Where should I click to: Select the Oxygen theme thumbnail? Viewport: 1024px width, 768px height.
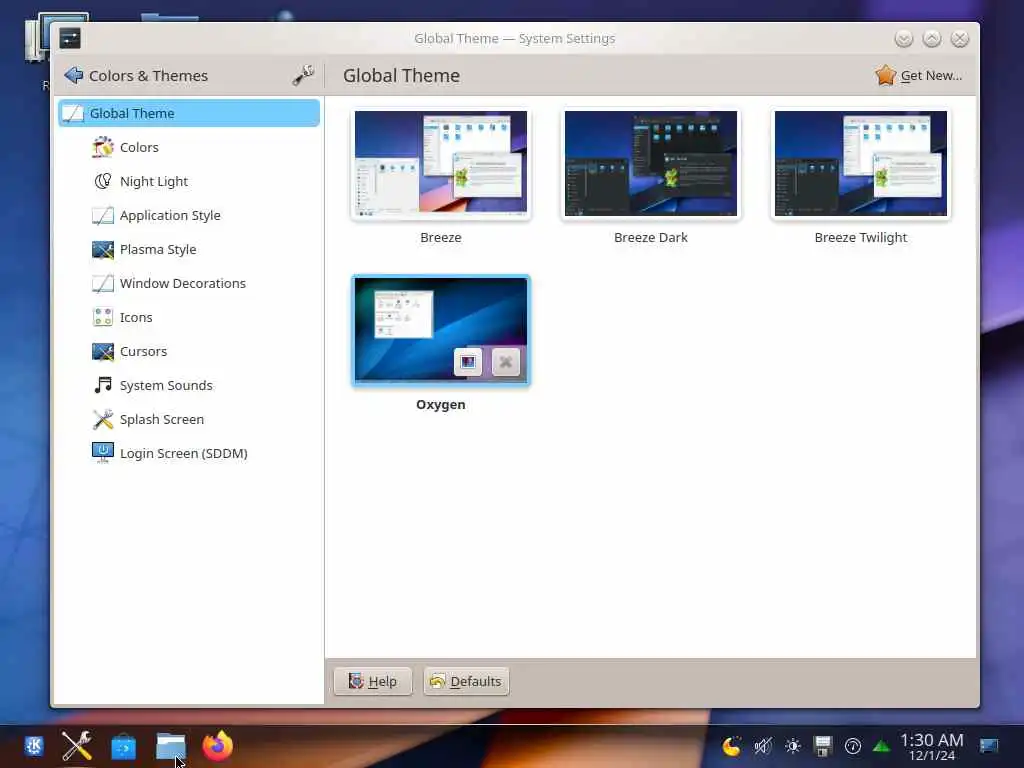point(441,330)
